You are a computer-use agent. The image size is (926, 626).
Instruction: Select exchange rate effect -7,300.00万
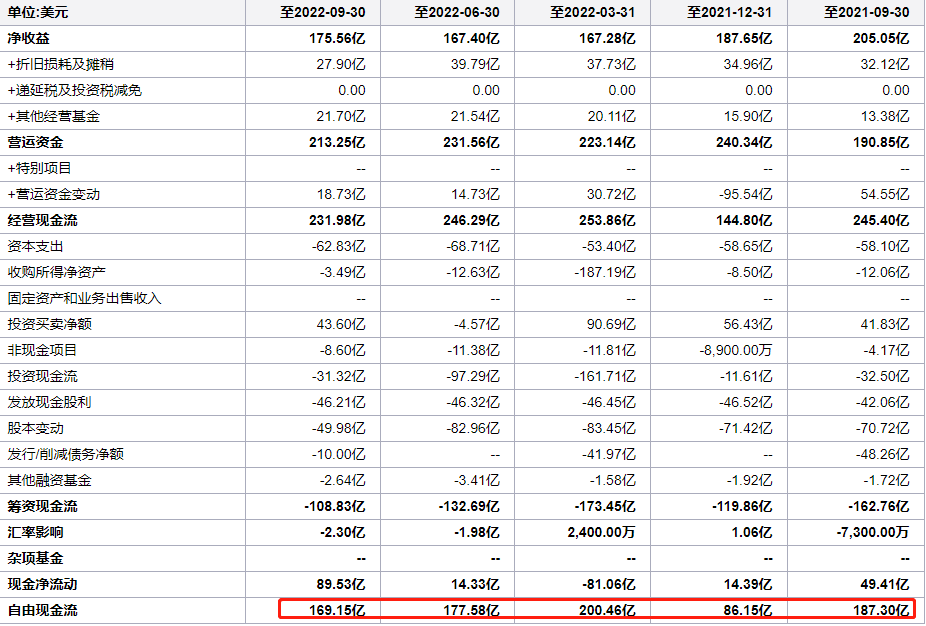(x=873, y=532)
